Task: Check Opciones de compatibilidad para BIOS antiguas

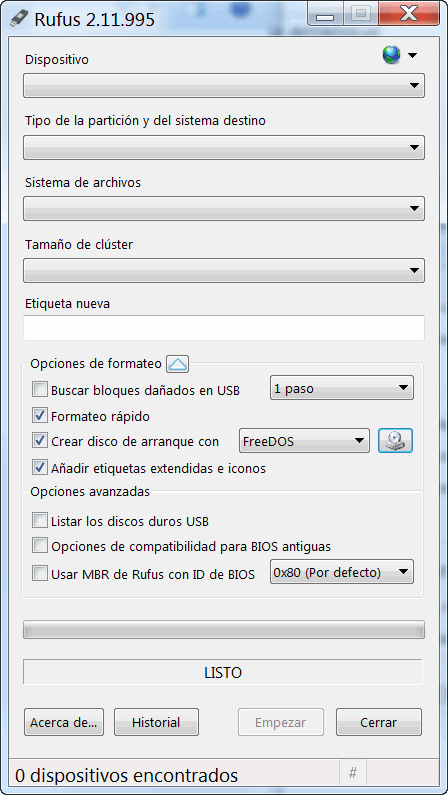Action: tap(39, 547)
